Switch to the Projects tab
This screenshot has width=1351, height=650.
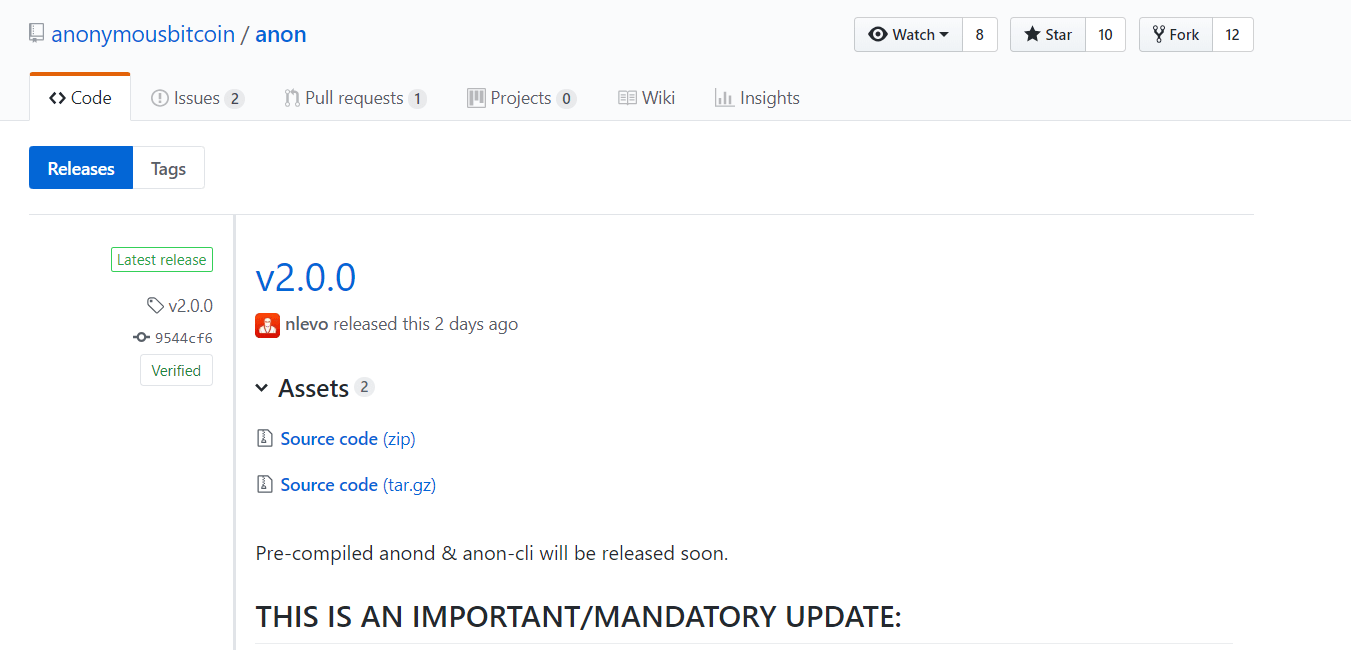520,98
